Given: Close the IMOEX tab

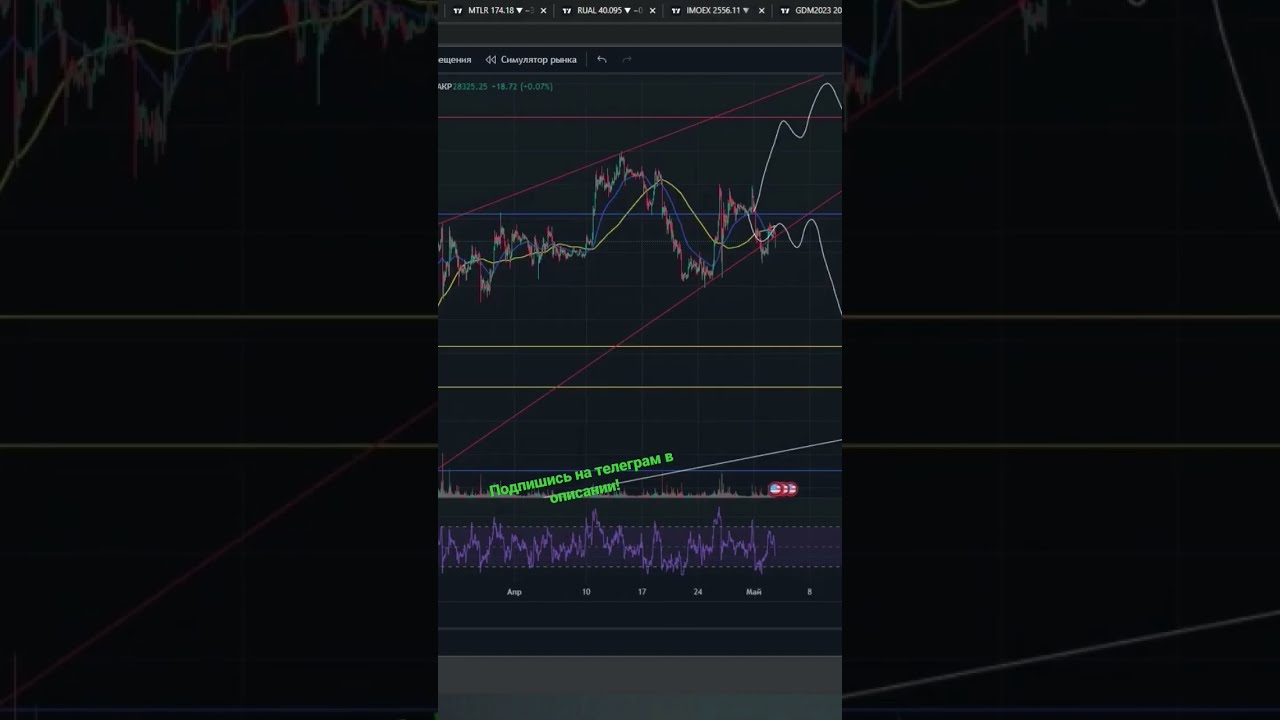Looking at the screenshot, I should pos(762,11).
